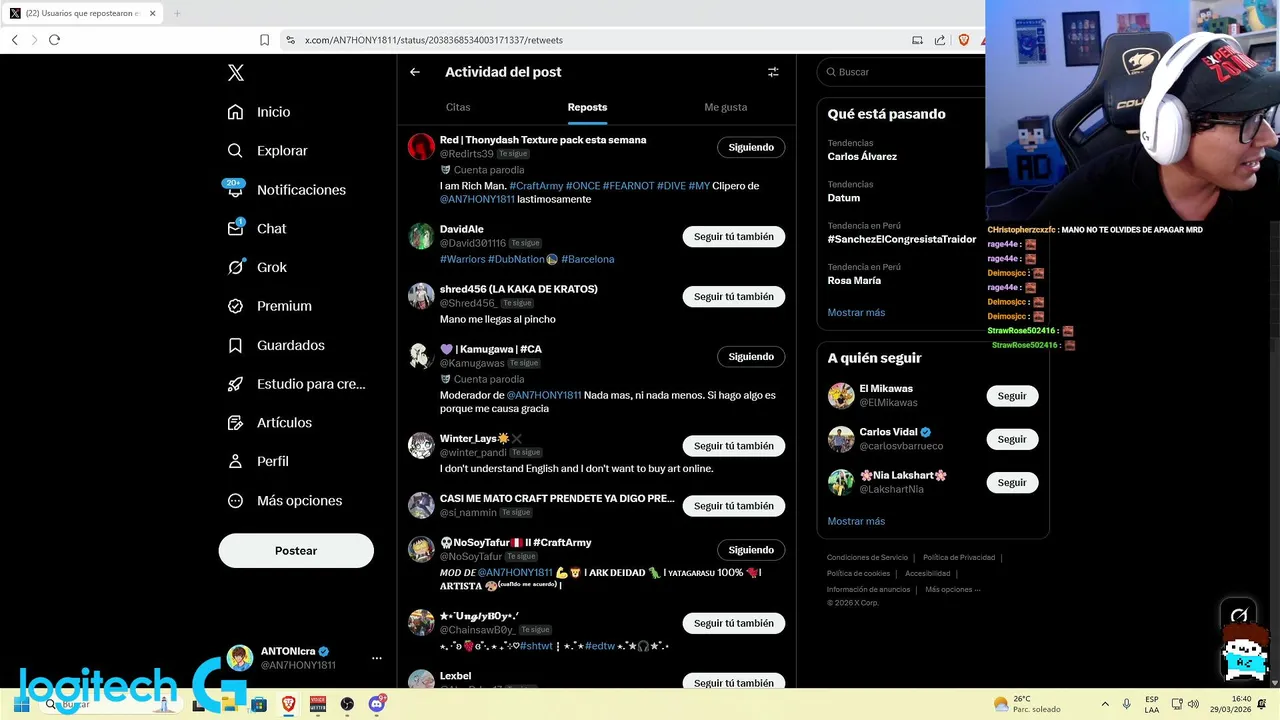Click Seguir tú también for DavidAle
The width and height of the screenshot is (1280, 720).
pyautogui.click(x=734, y=237)
